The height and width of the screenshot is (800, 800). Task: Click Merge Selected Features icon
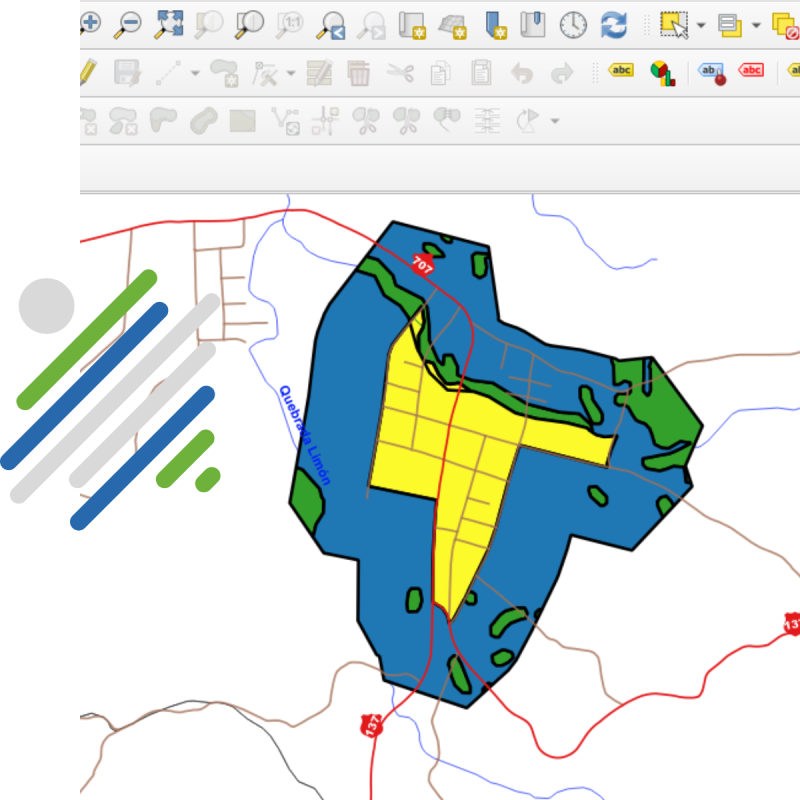click(x=446, y=120)
